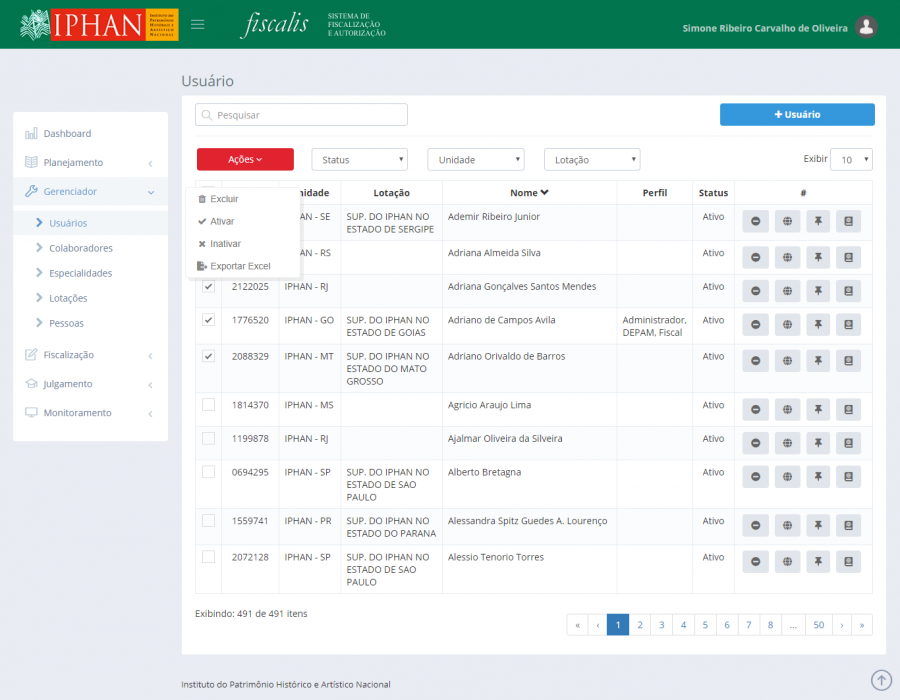
Task: Open the user profile avatar icon
Action: click(x=867, y=27)
